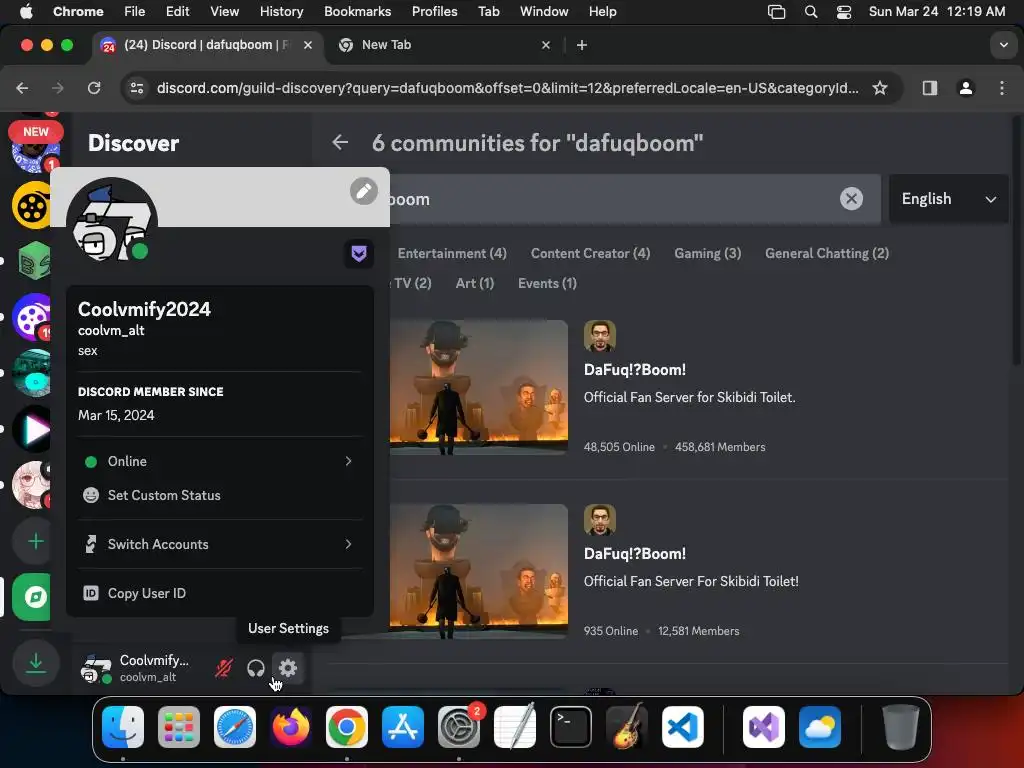Image resolution: width=1024 pixels, height=768 pixels.
Task: Click thumbnail of 48,505 Online server
Action: click(x=479, y=387)
